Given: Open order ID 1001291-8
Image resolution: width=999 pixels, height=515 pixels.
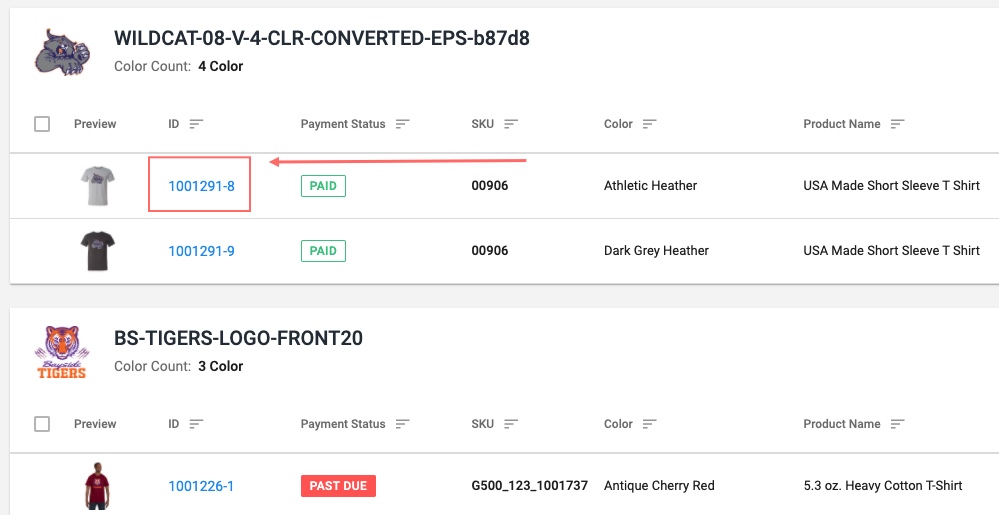Looking at the screenshot, I should pos(201,185).
